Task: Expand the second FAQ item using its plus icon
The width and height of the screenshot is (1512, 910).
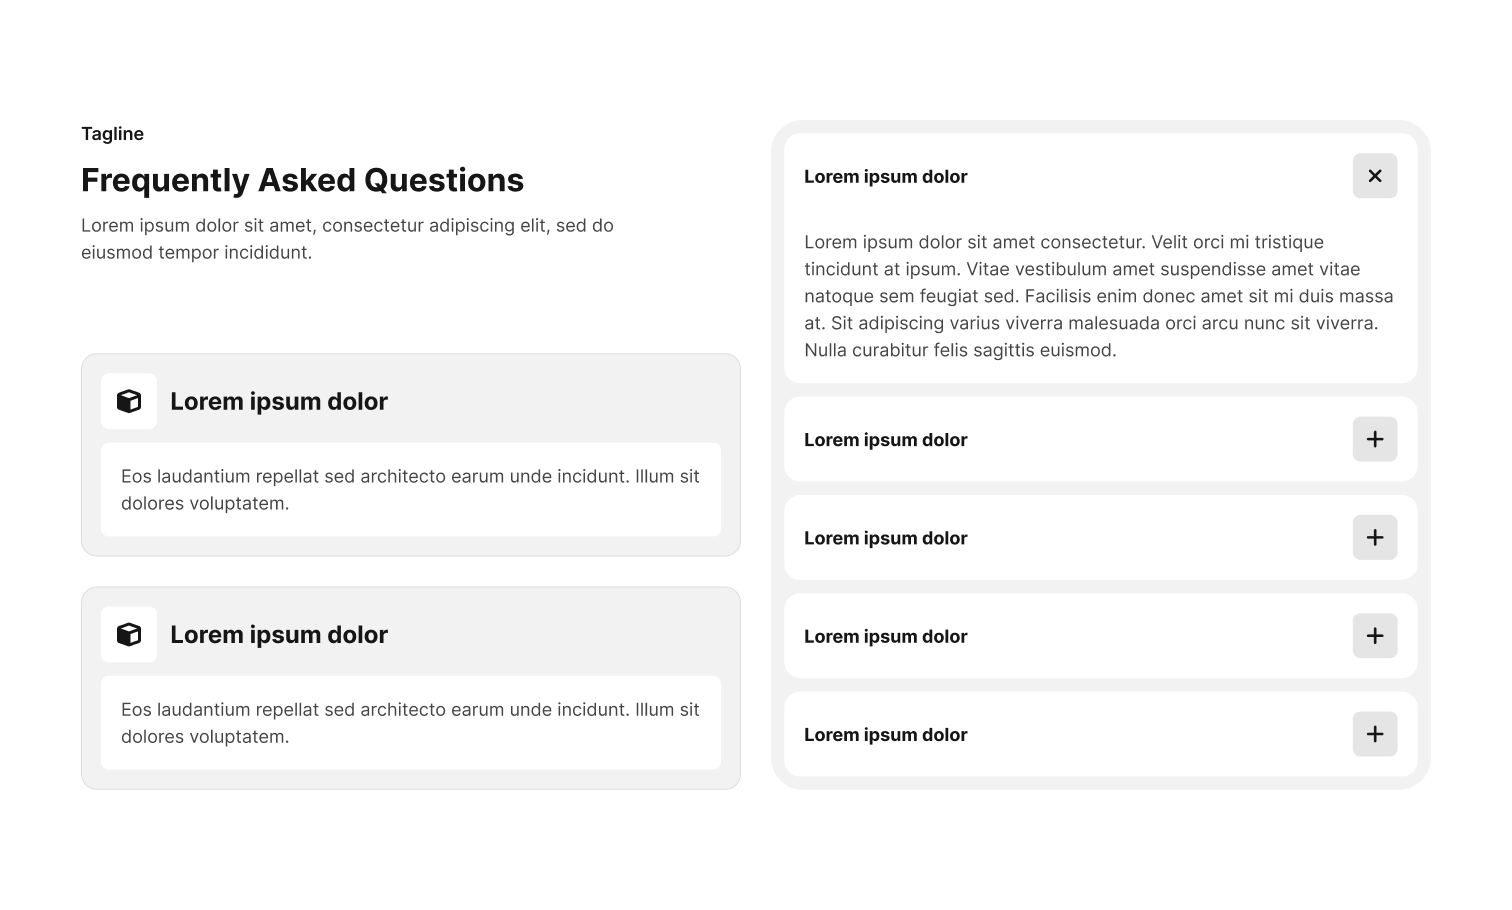Action: click(1375, 439)
